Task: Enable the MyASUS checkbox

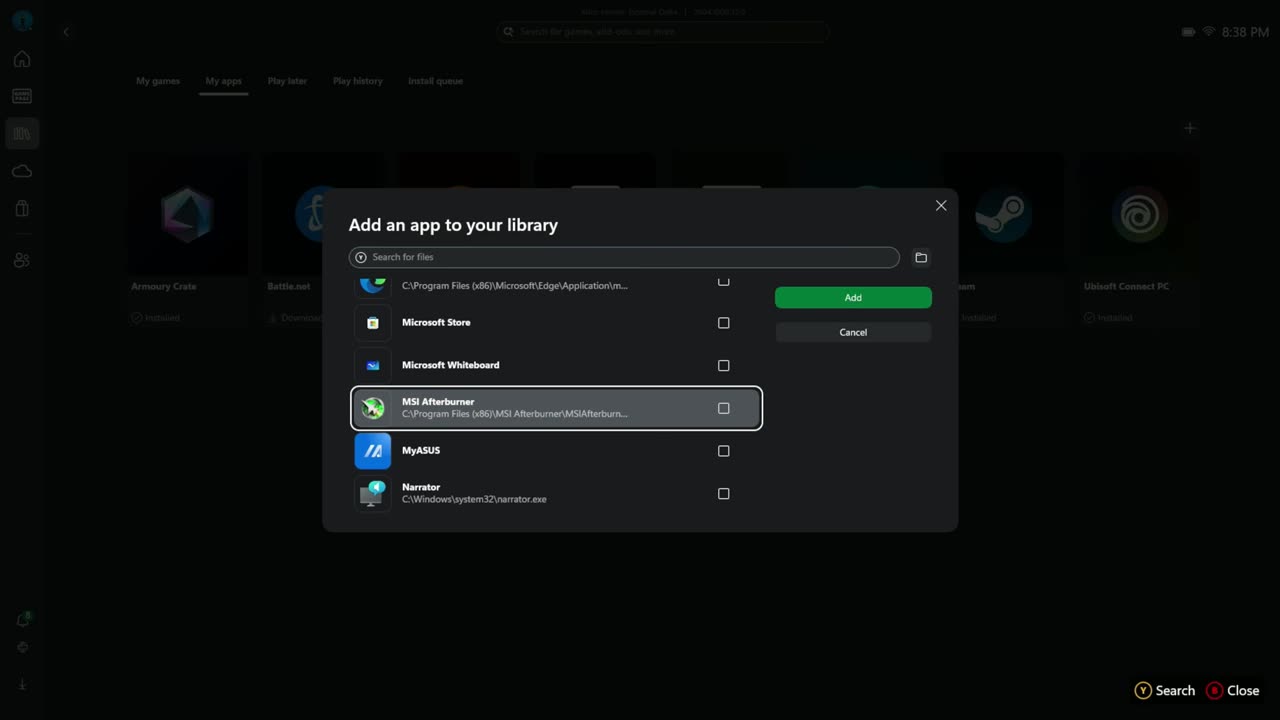Action: pyautogui.click(x=724, y=451)
